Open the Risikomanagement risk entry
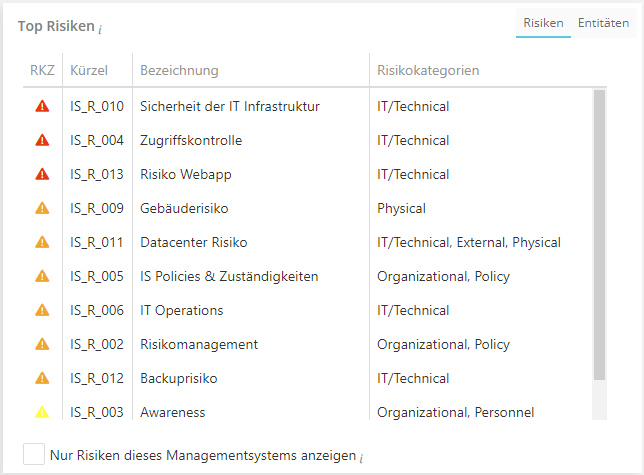 click(x=199, y=344)
